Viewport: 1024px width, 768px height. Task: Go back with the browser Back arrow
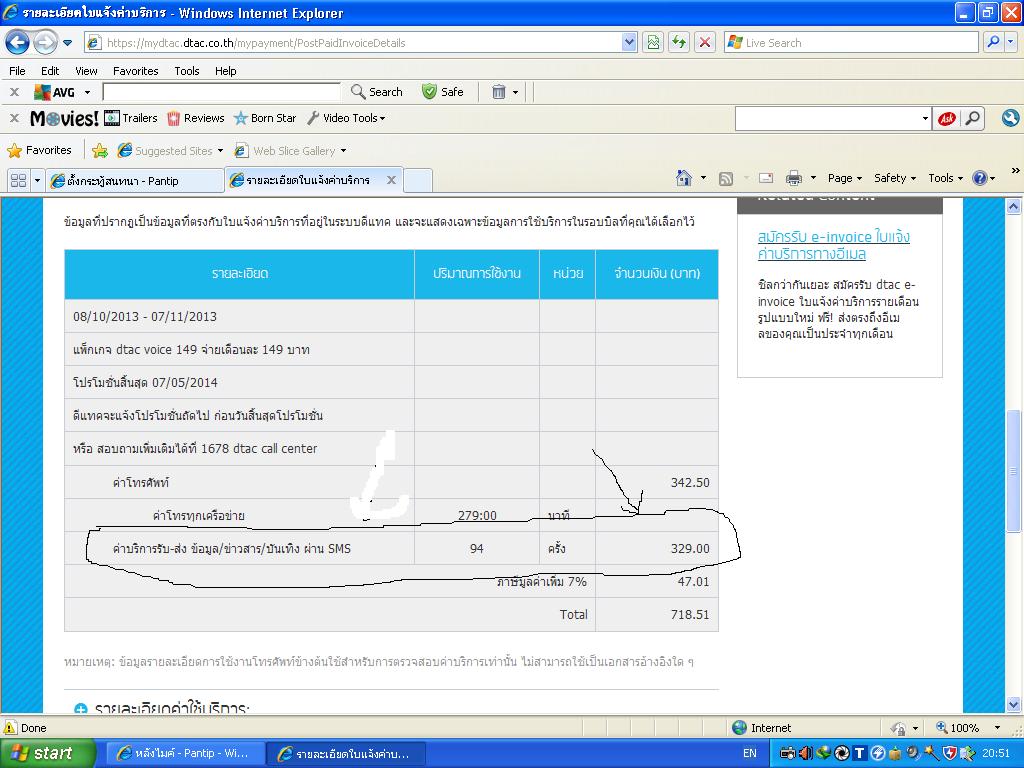click(x=18, y=42)
